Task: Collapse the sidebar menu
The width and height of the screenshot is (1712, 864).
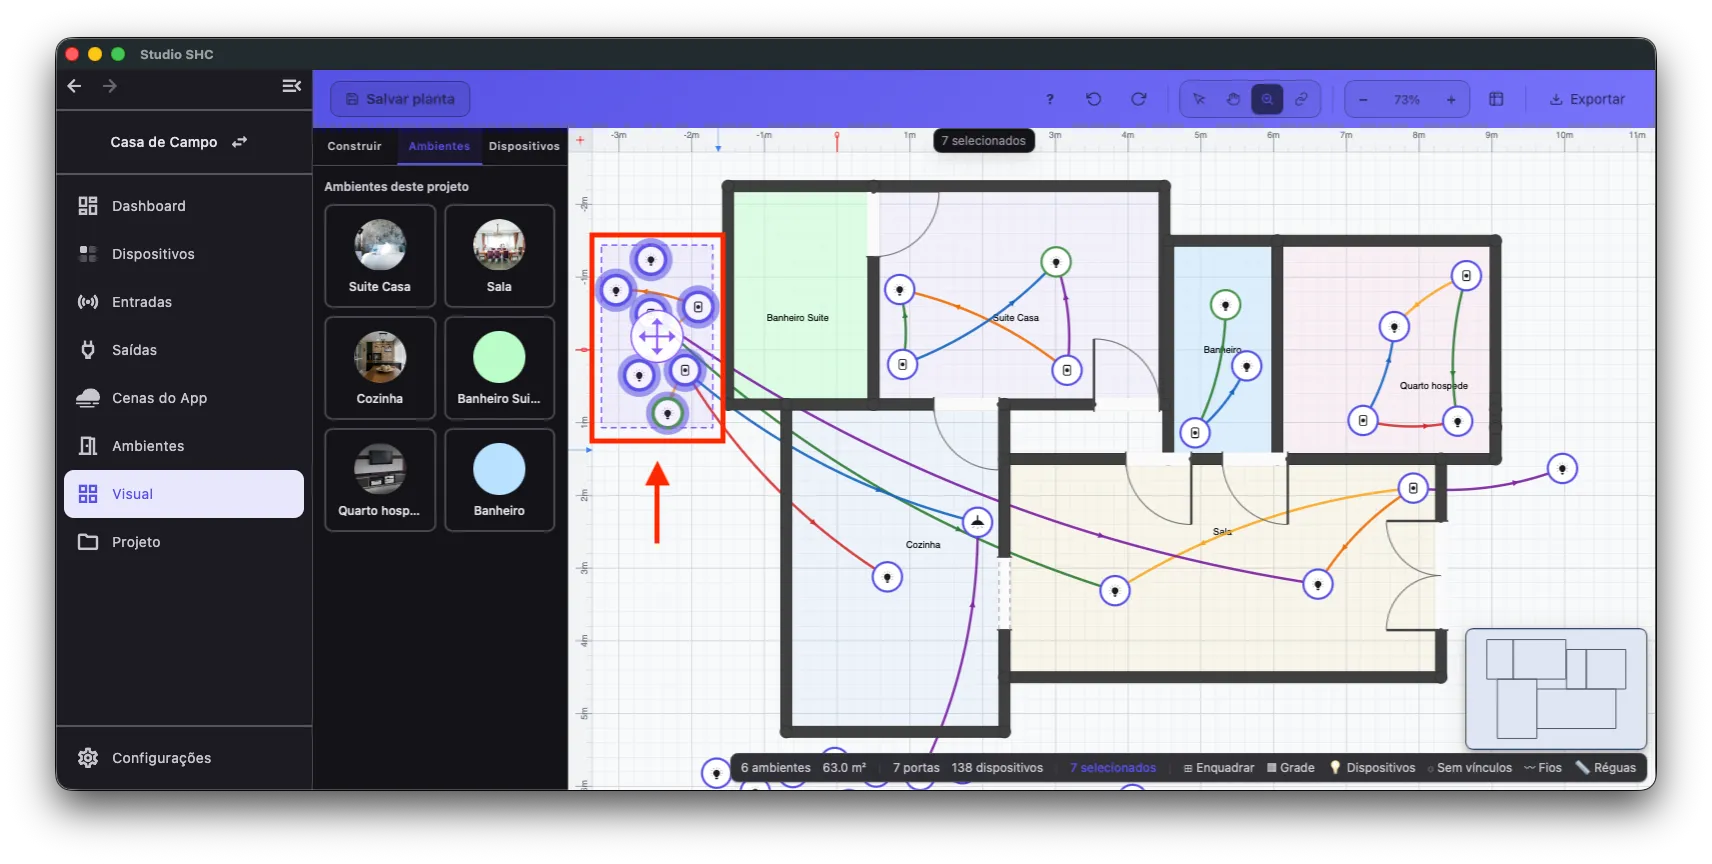Action: click(x=292, y=86)
